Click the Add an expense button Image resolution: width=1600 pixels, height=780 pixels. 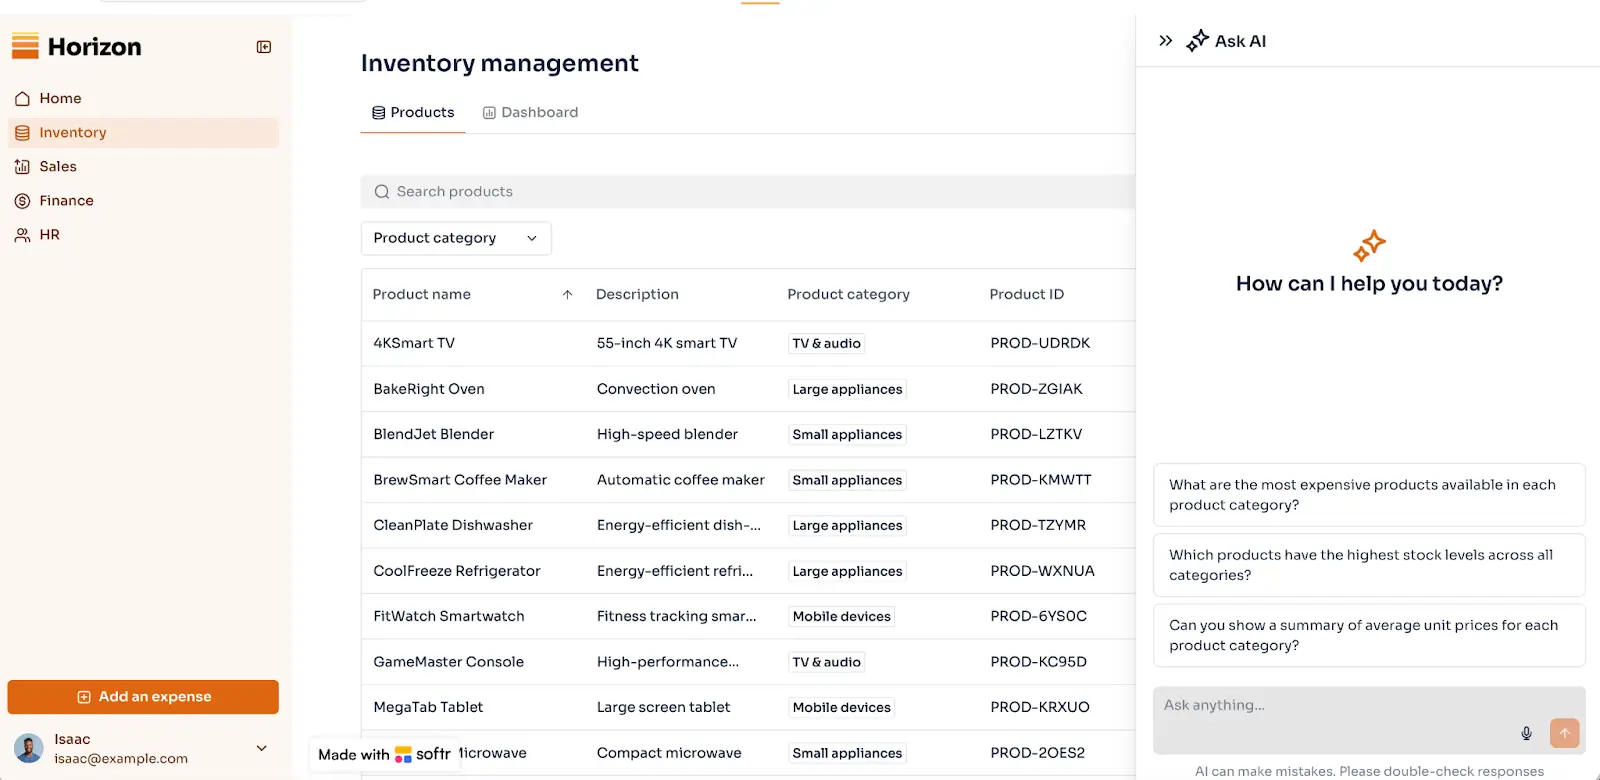143,697
